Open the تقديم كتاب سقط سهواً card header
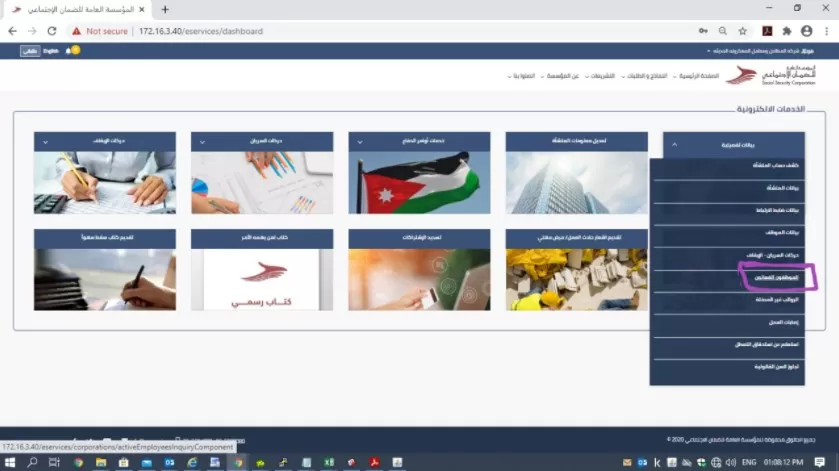Viewport: 839px width, 471px height. coord(104,238)
